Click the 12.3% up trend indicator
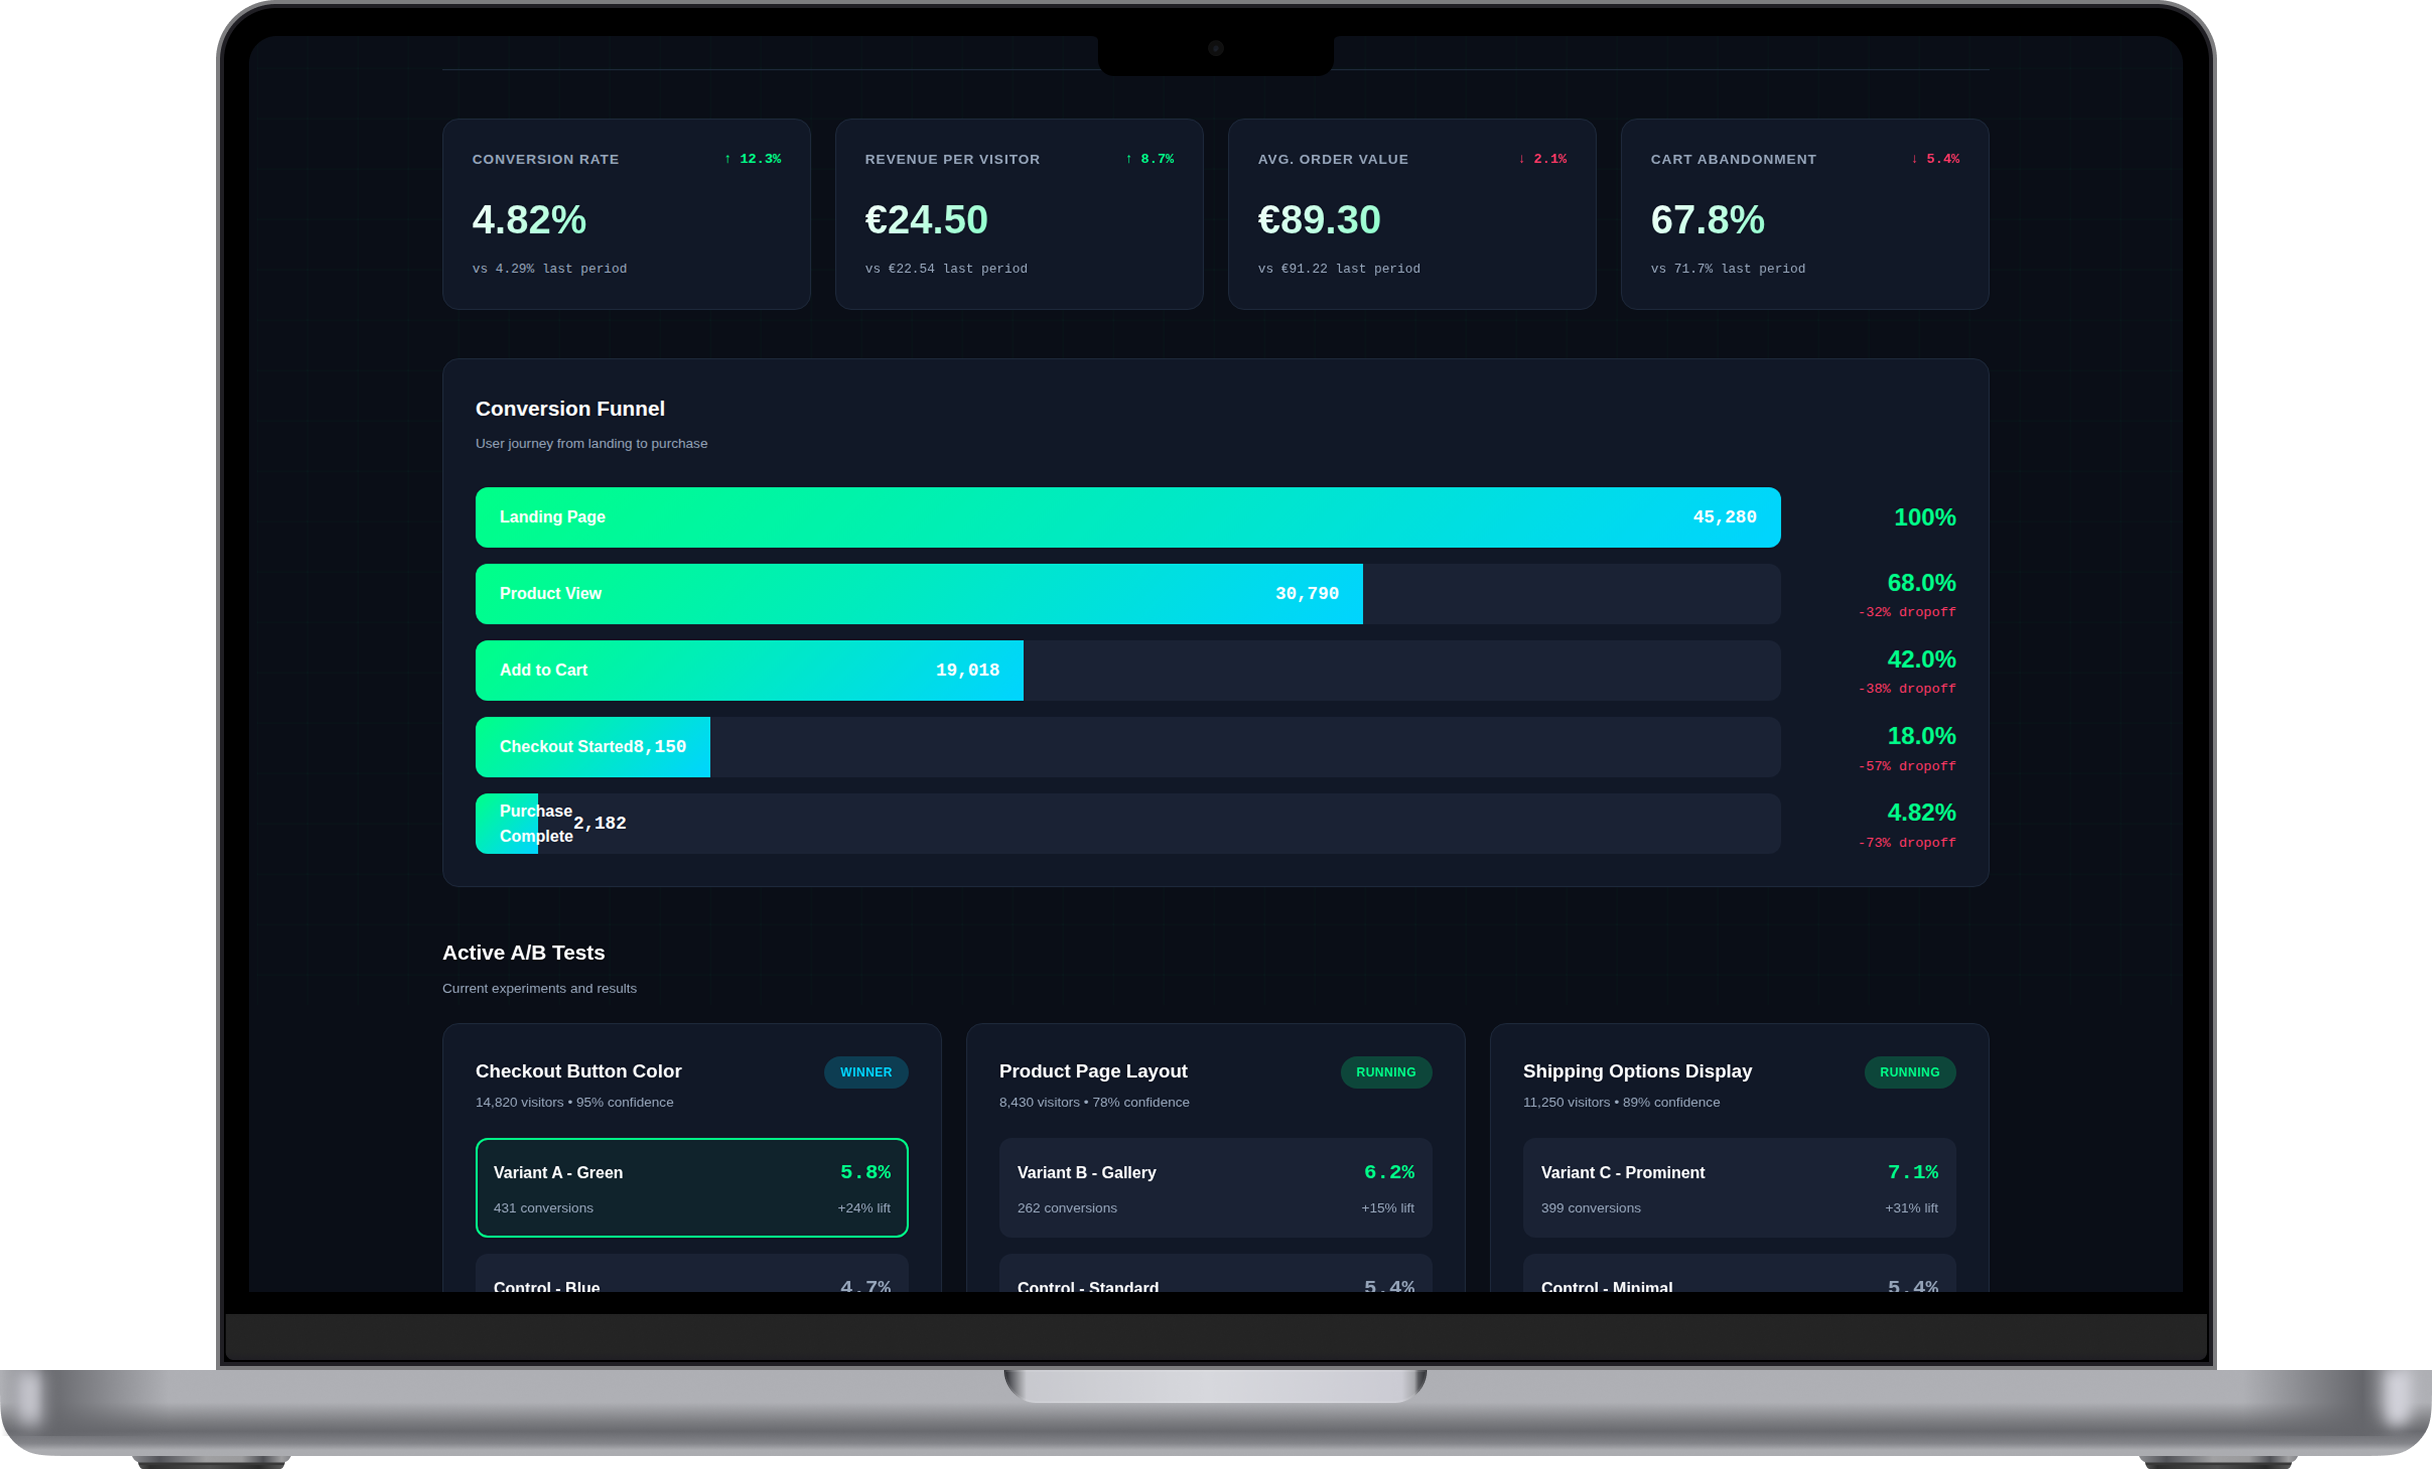The width and height of the screenshot is (2432, 1469). 752,159
